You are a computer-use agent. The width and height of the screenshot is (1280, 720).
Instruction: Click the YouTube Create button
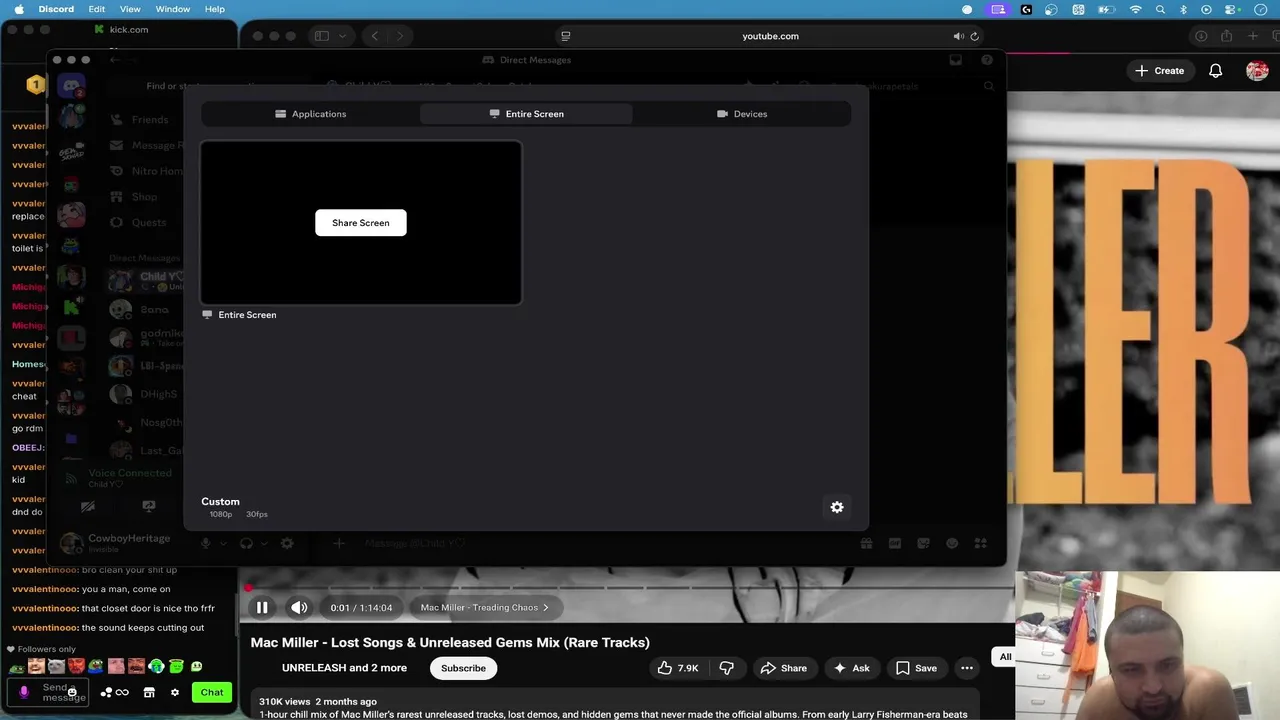pos(1159,71)
